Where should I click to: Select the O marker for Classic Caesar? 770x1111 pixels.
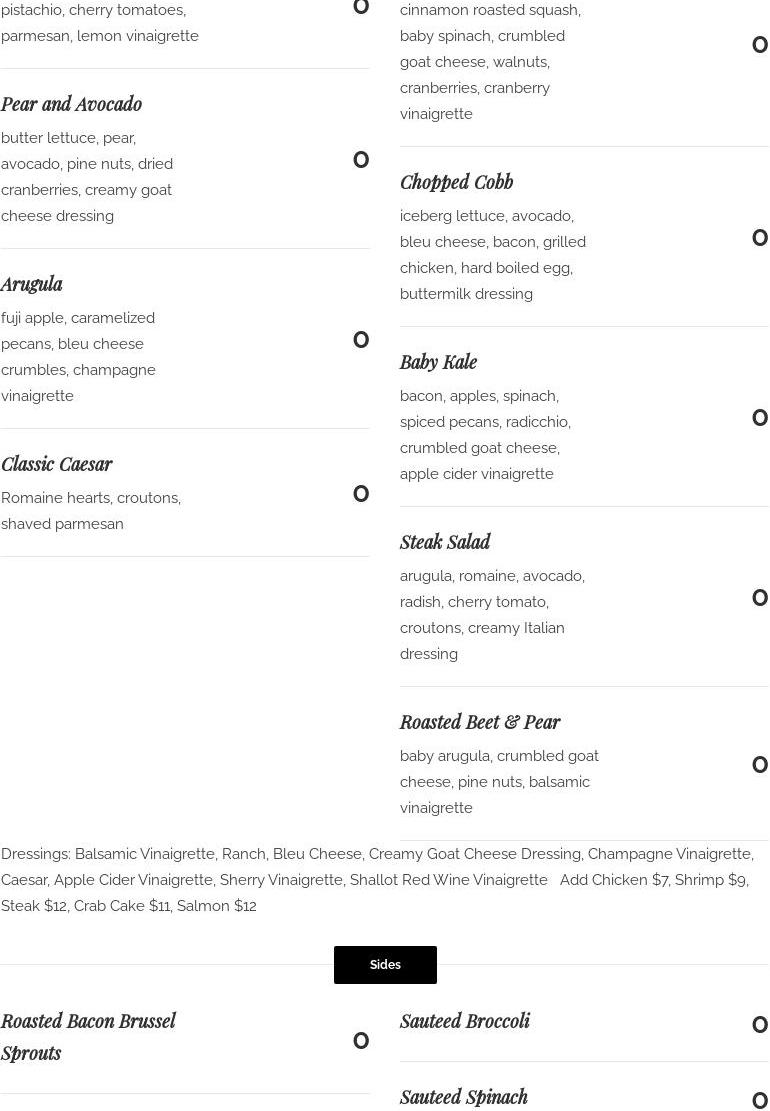tap(361, 494)
